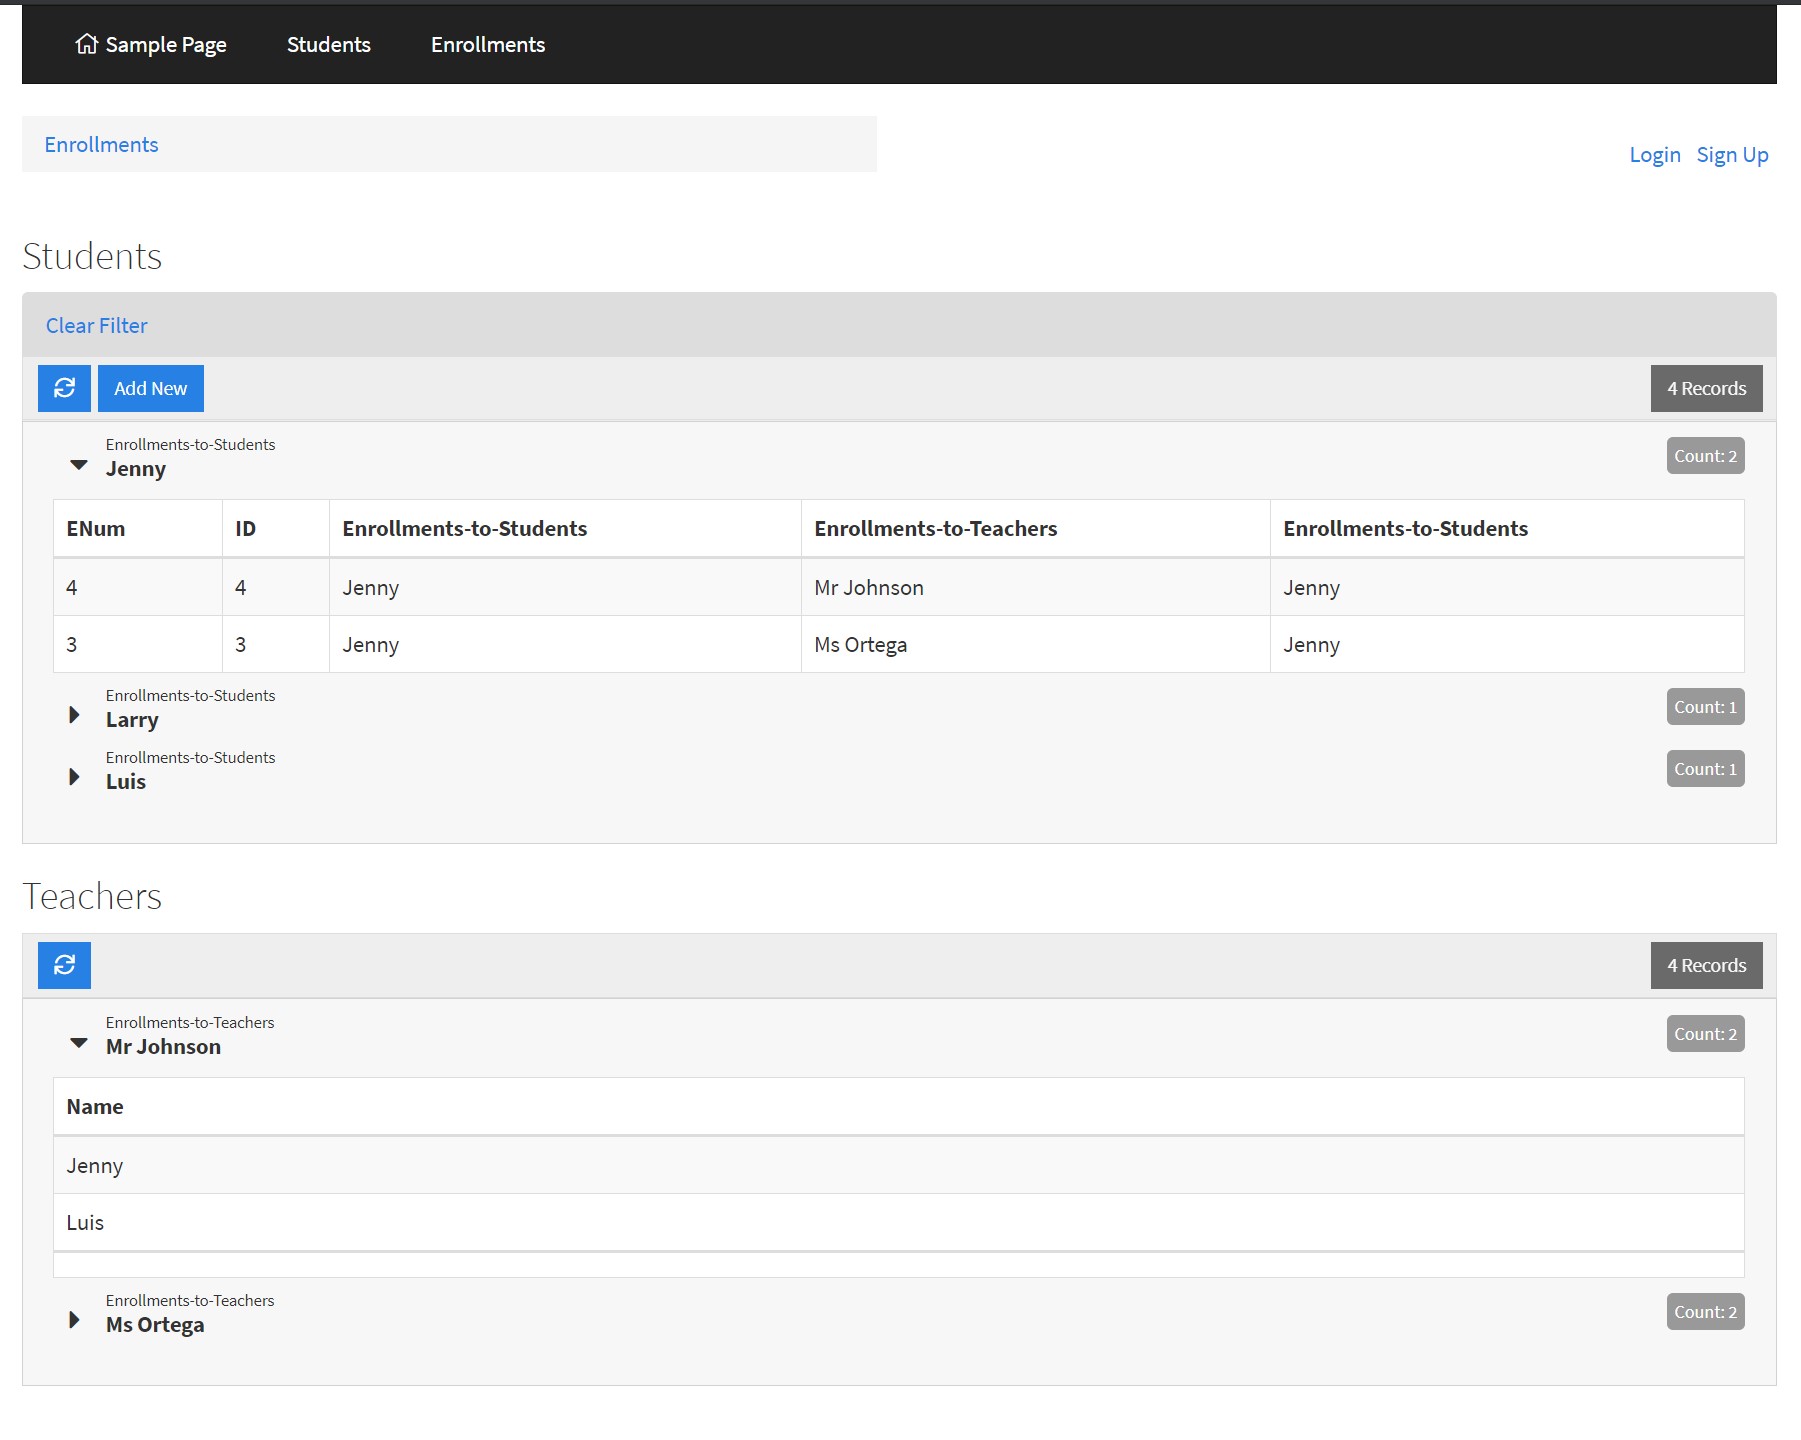The width and height of the screenshot is (1801, 1440).
Task: Click the Students 4 Records badge
Action: point(1707,388)
